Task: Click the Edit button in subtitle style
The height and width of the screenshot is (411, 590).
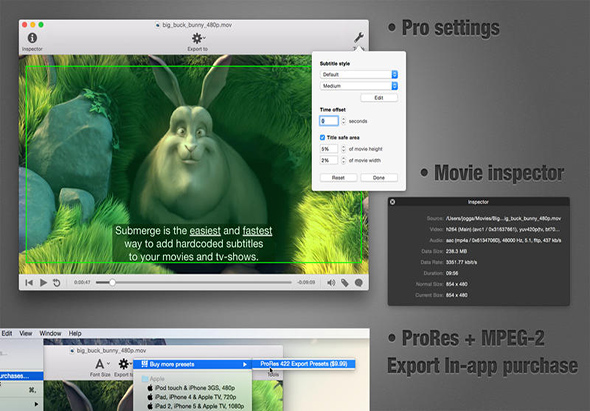Action: click(379, 98)
